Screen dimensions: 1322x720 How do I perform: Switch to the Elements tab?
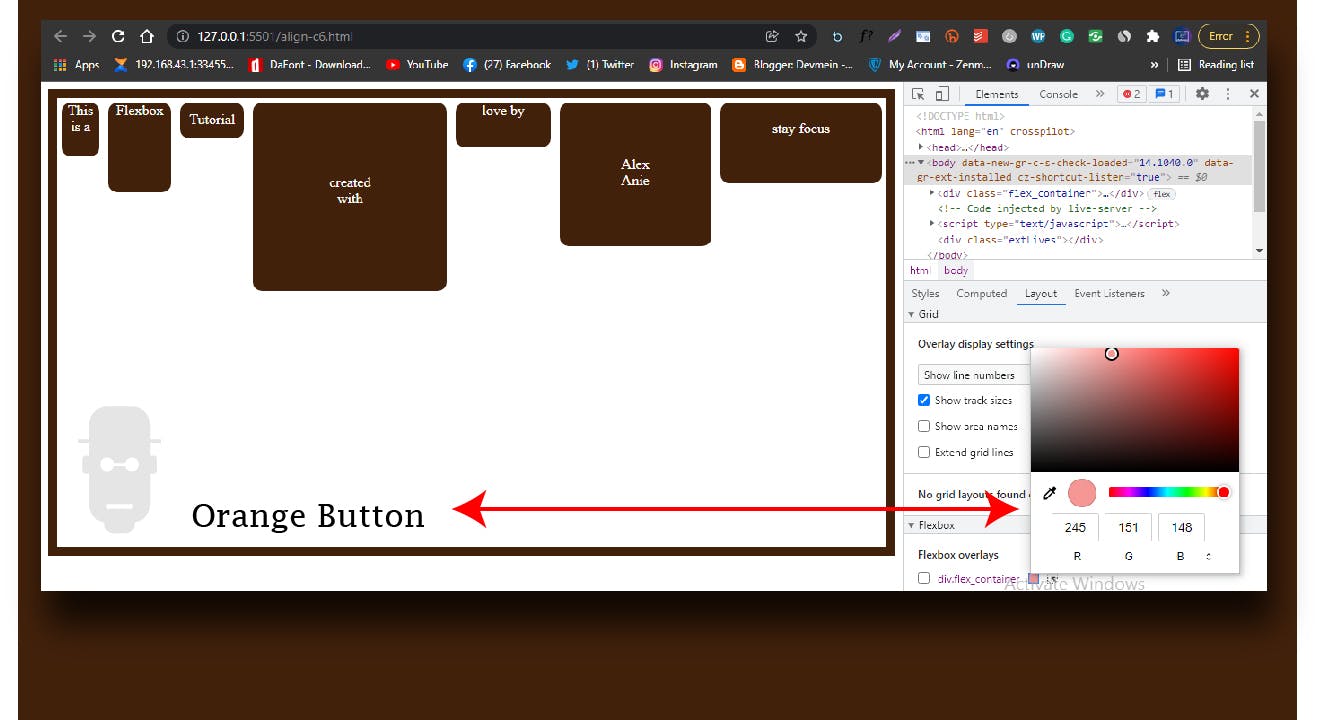996,94
